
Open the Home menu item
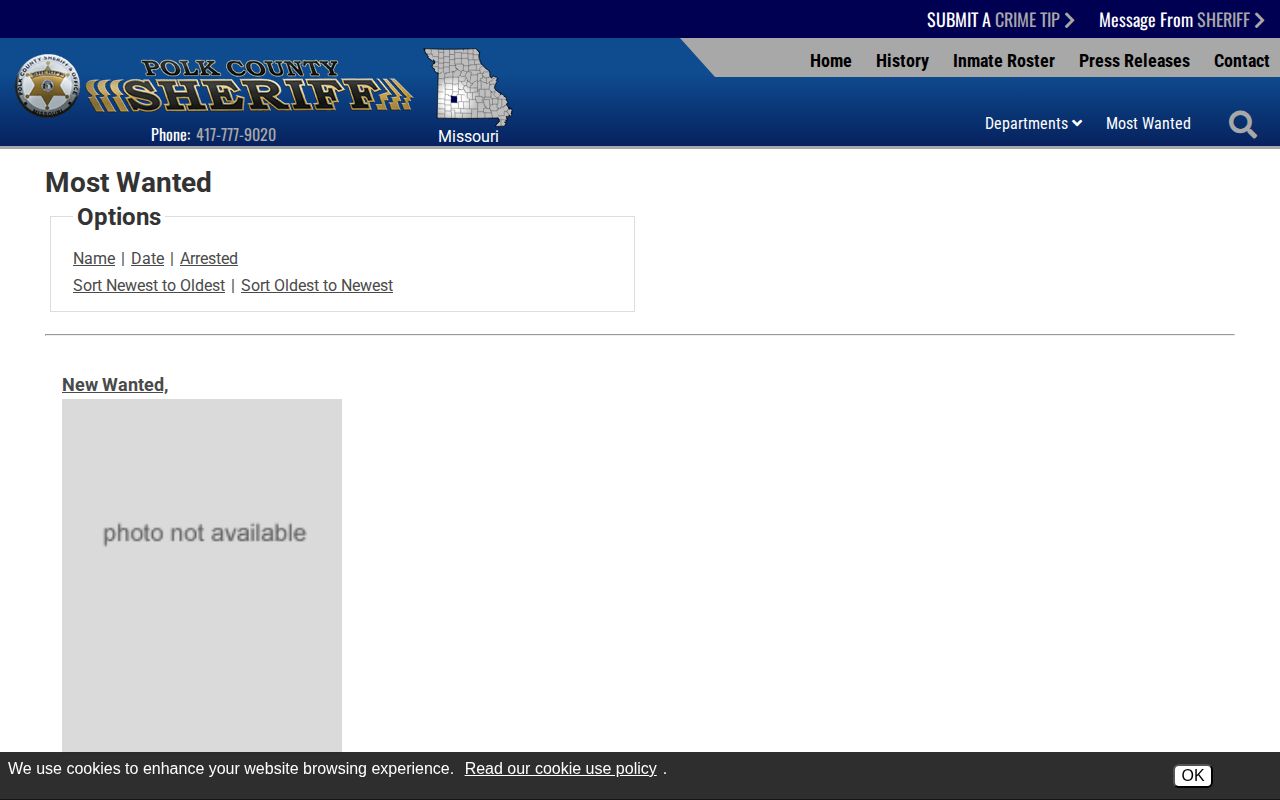point(831,61)
